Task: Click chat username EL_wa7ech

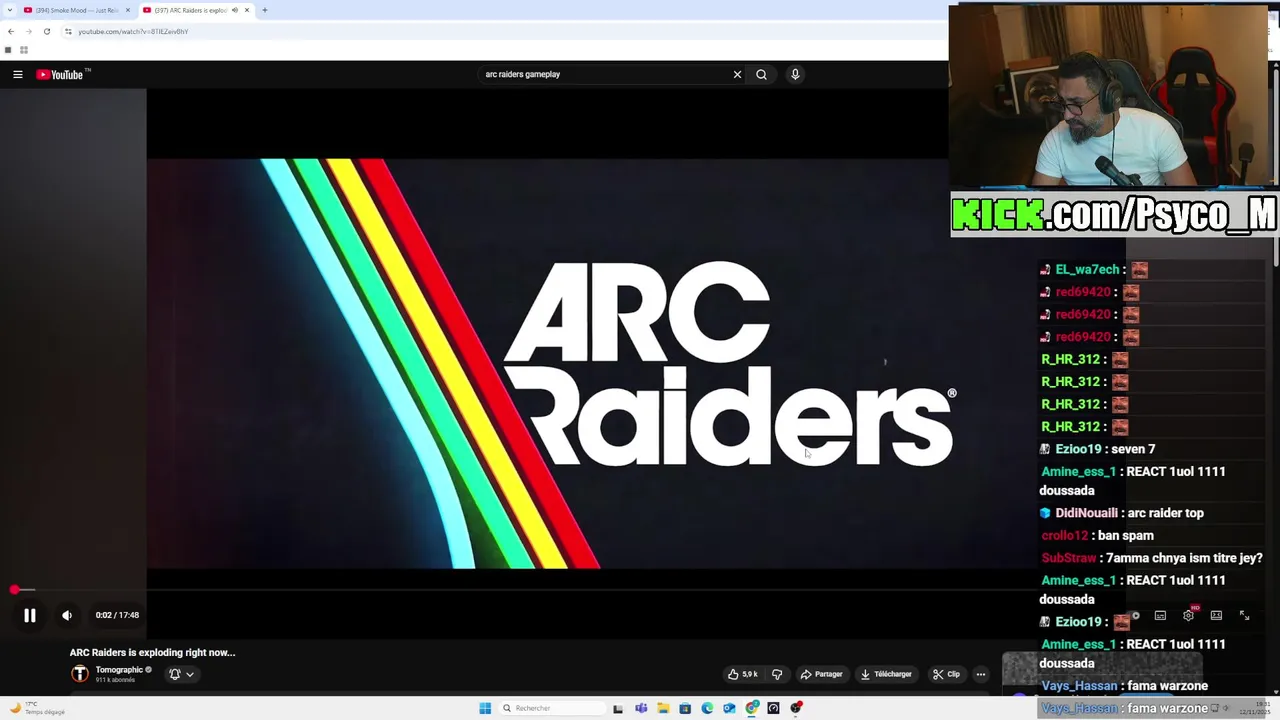Action: point(1087,269)
